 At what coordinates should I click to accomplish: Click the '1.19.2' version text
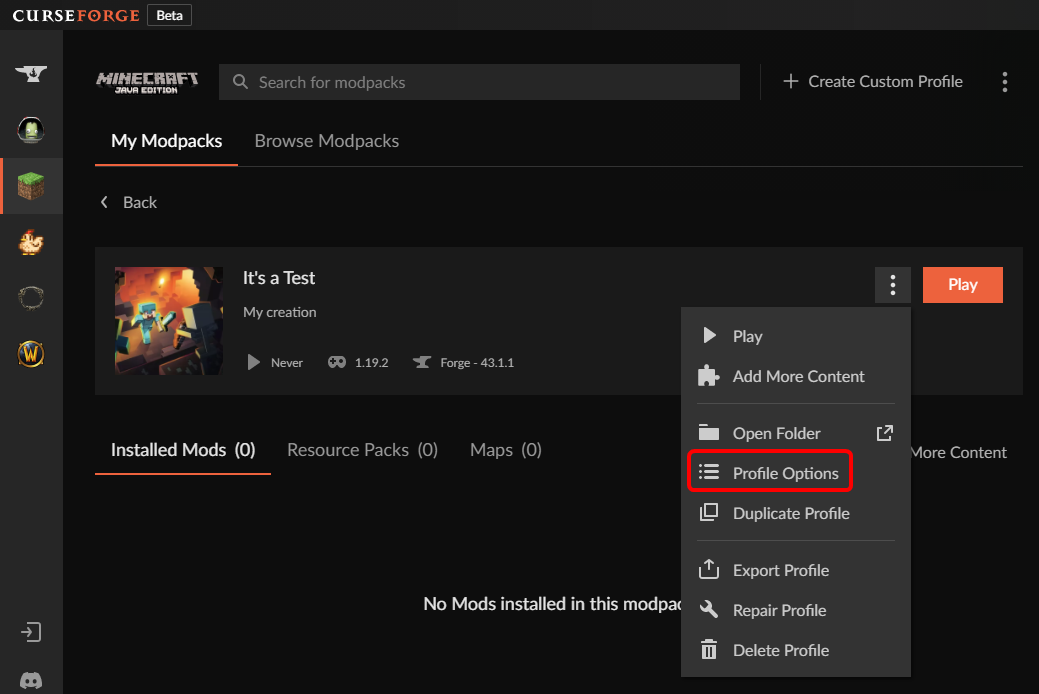(x=371, y=363)
